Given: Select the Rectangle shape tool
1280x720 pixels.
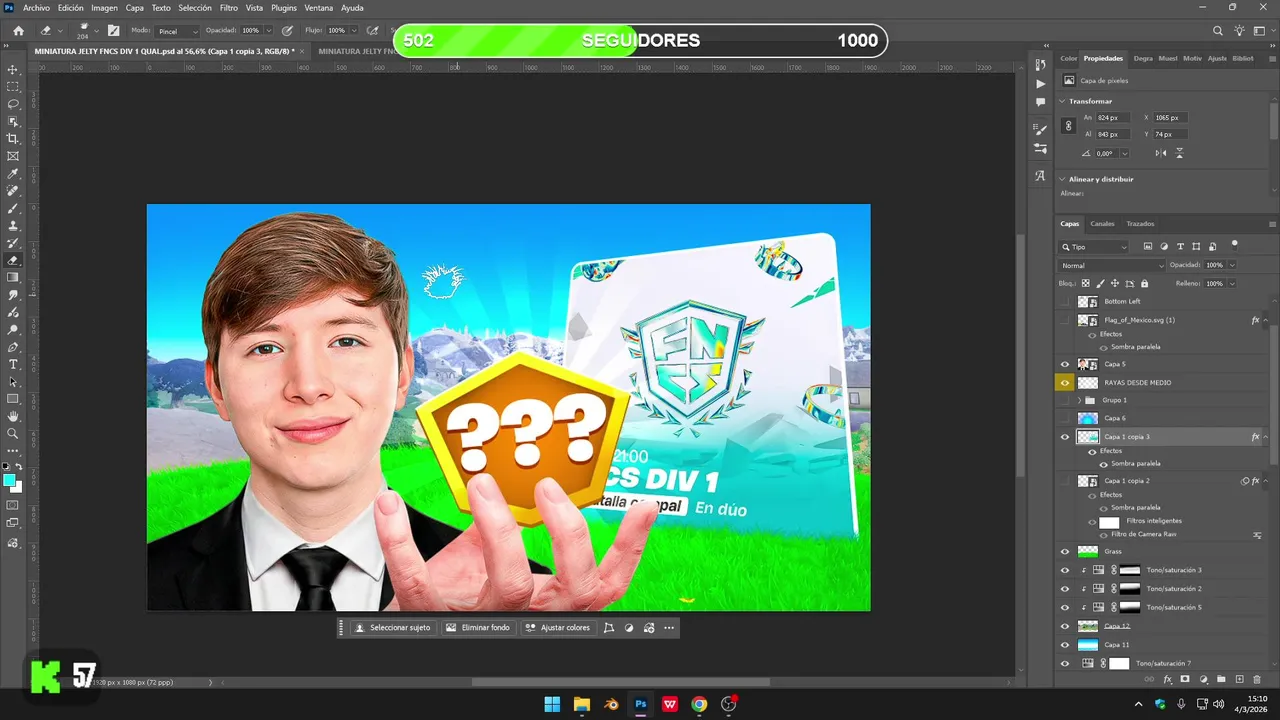Looking at the screenshot, I should (x=13, y=399).
